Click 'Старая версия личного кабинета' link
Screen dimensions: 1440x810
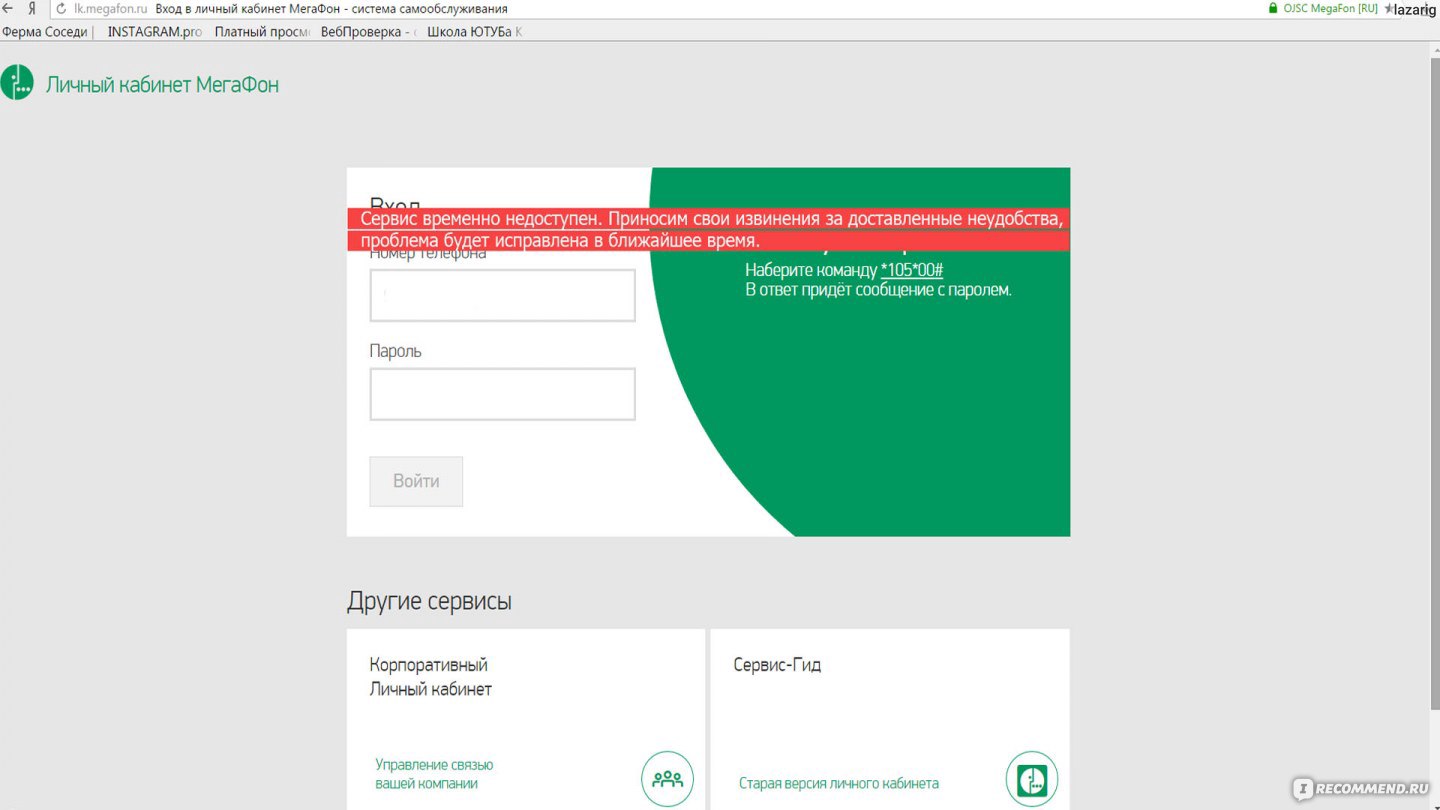pos(839,783)
